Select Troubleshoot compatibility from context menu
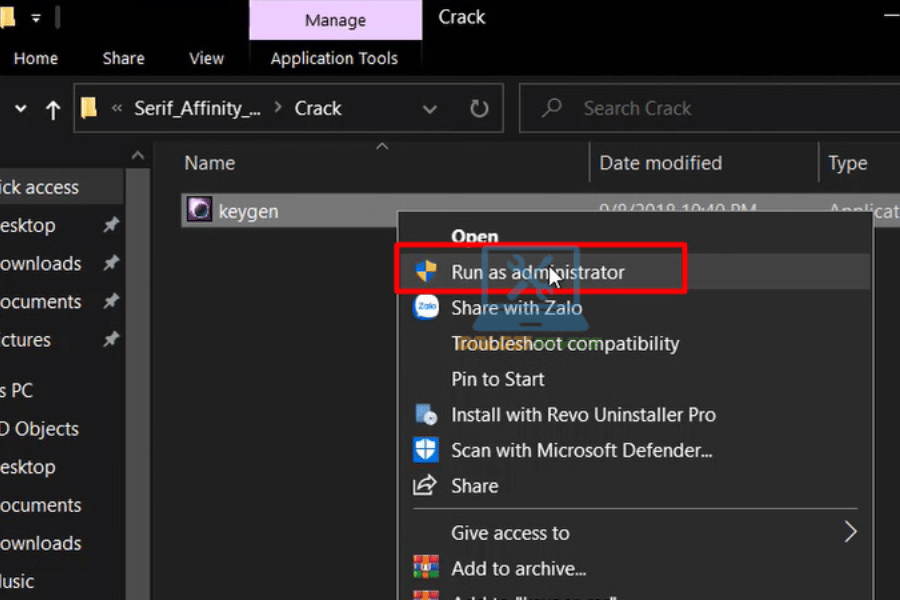This screenshot has height=600, width=900. coord(565,344)
